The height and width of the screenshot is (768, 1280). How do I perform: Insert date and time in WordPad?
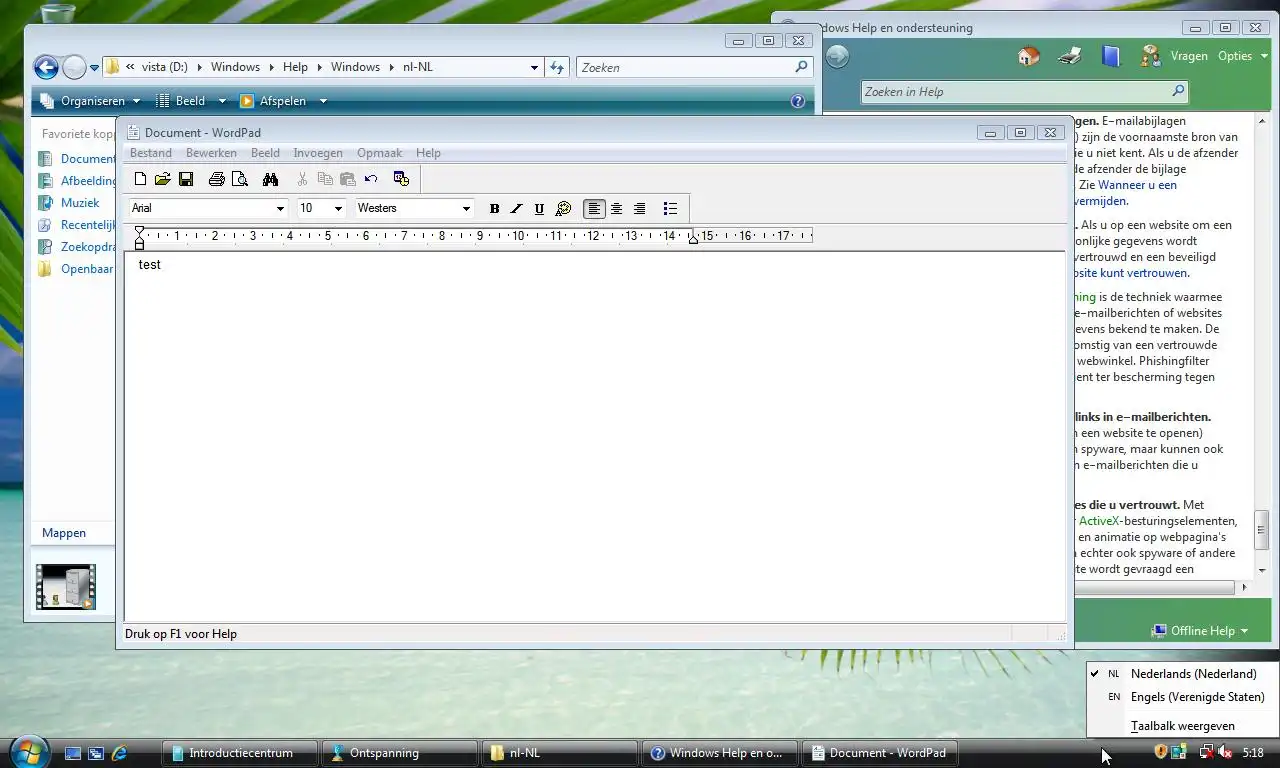pyautogui.click(x=401, y=179)
